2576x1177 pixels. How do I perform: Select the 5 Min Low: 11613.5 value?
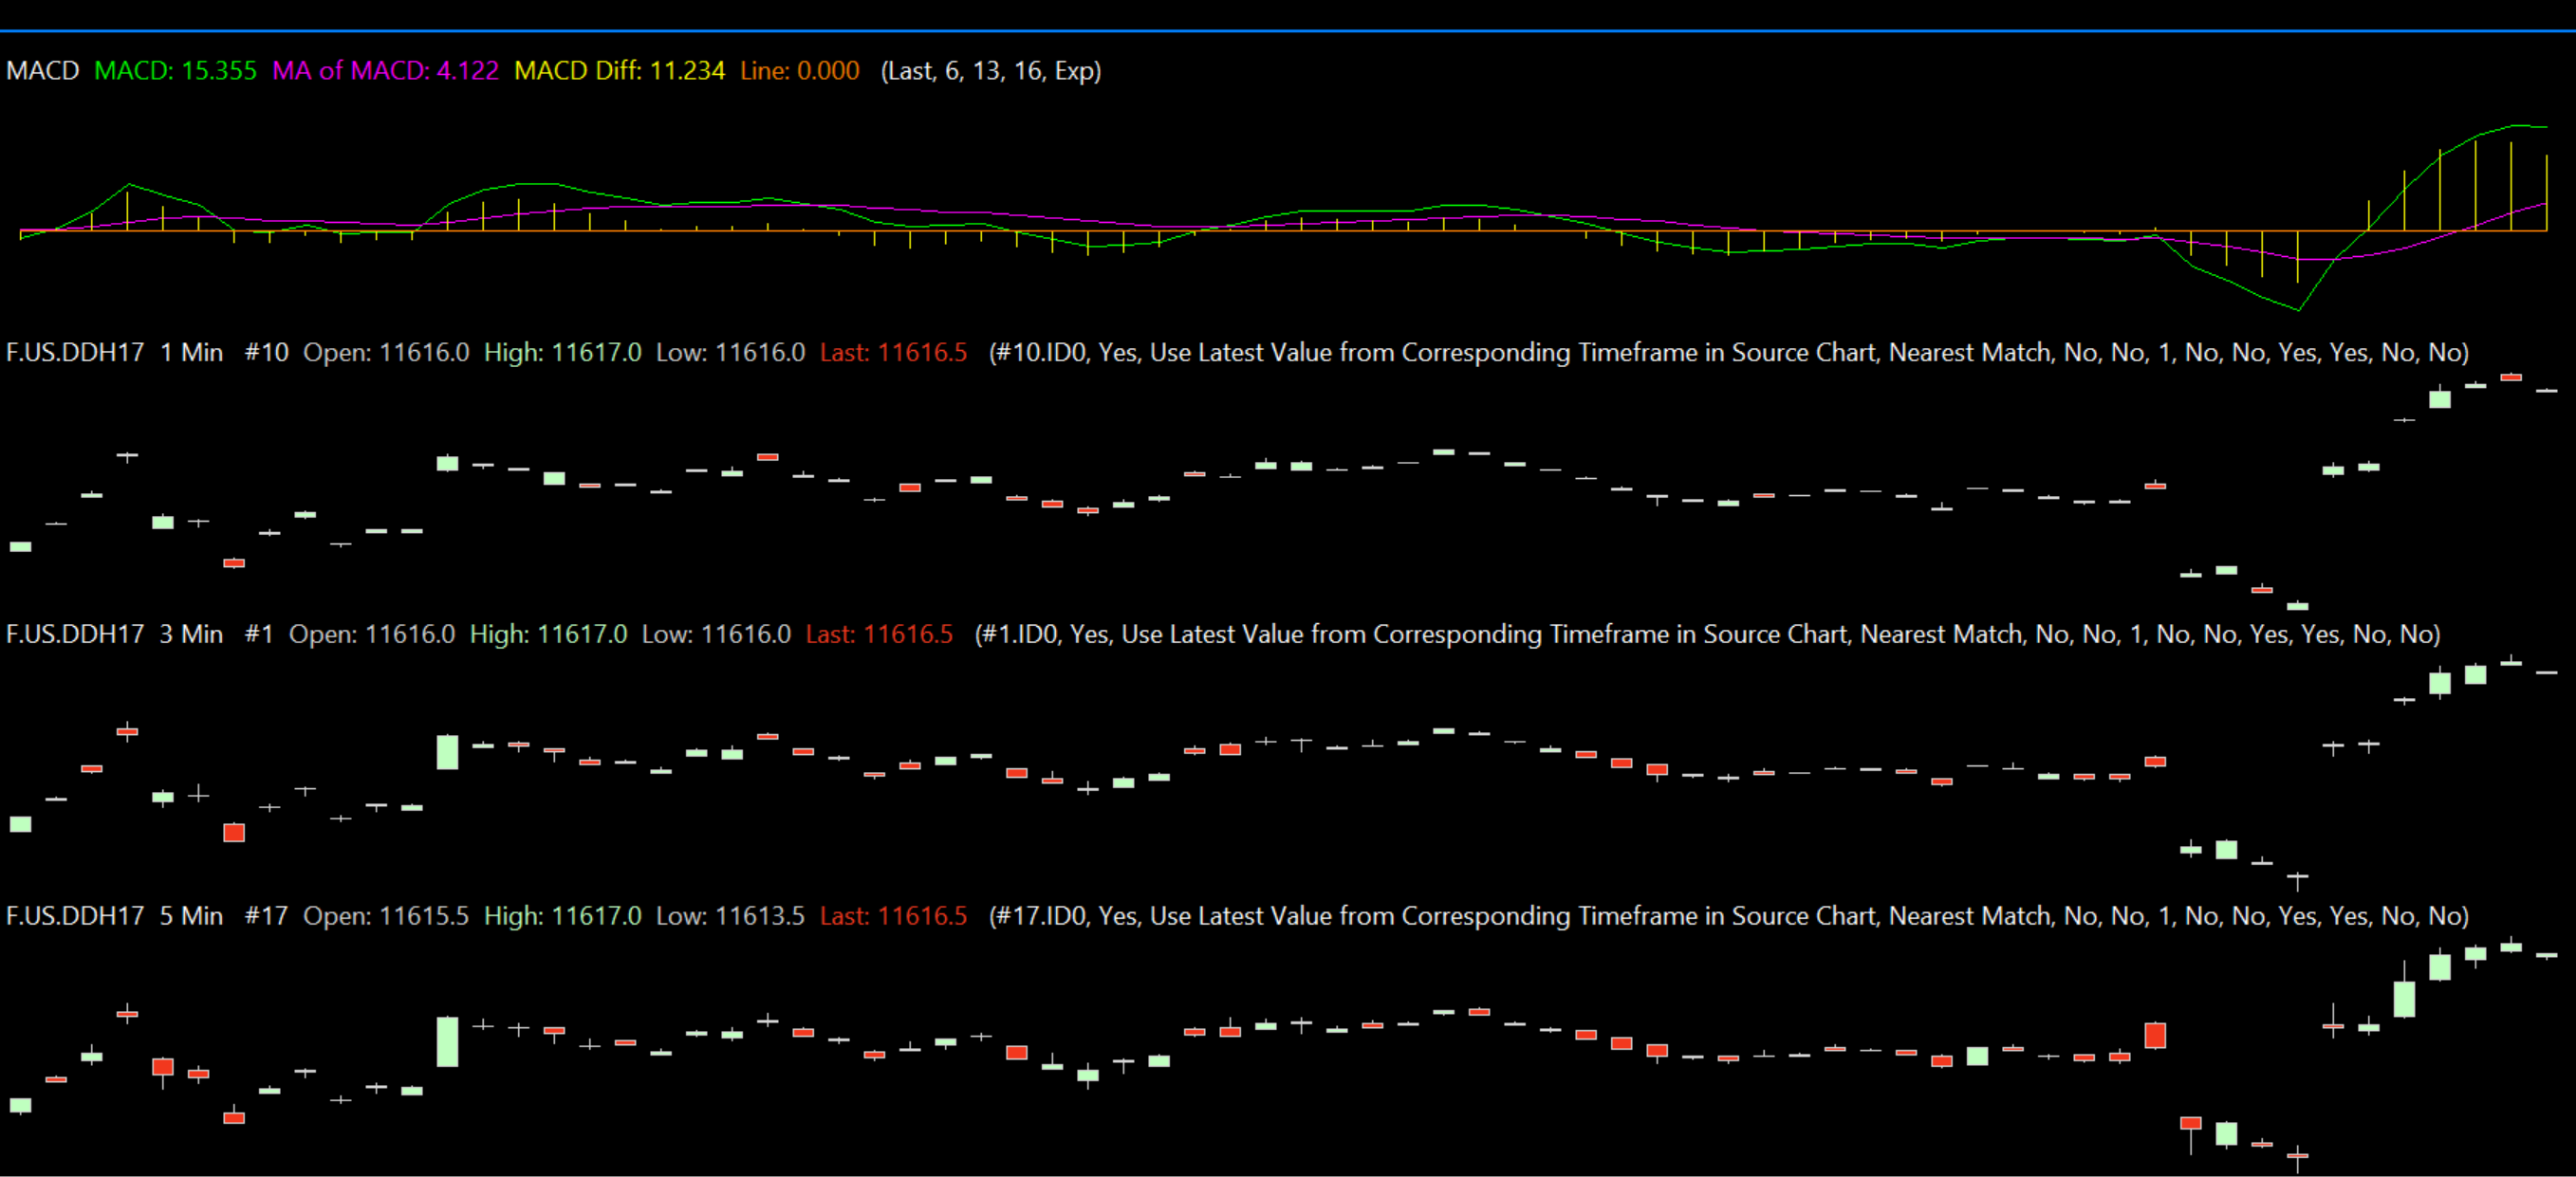point(730,916)
